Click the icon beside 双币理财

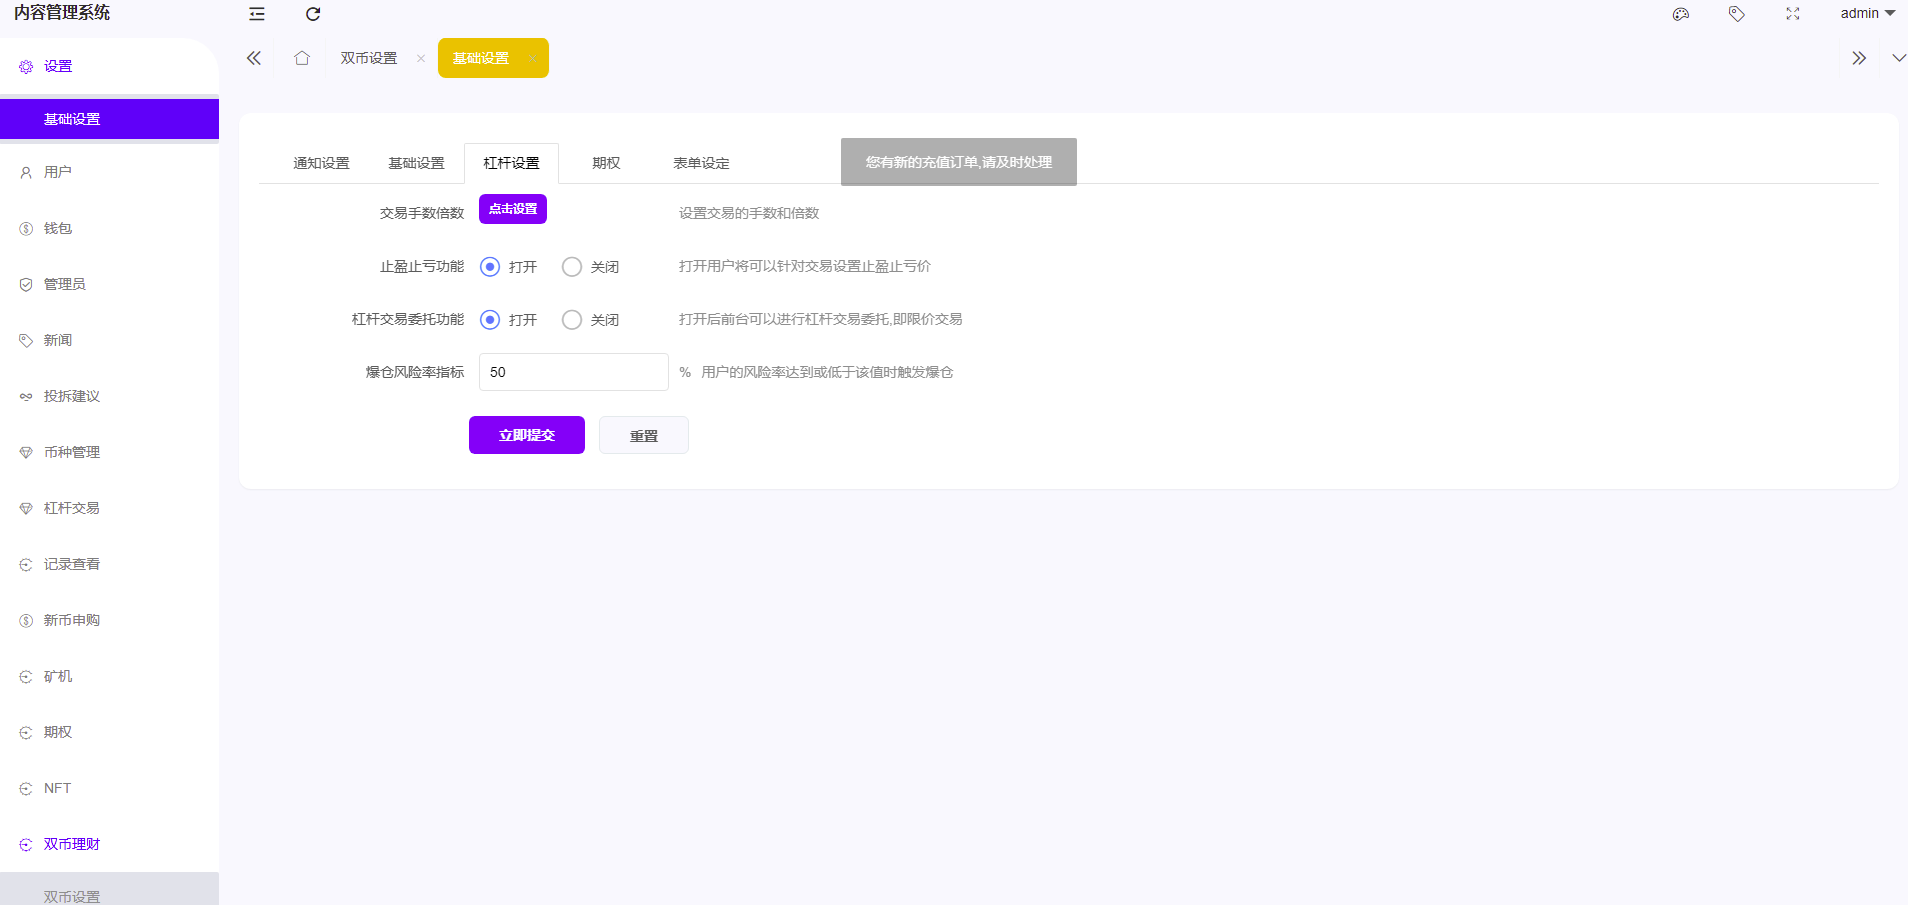[x=26, y=845]
